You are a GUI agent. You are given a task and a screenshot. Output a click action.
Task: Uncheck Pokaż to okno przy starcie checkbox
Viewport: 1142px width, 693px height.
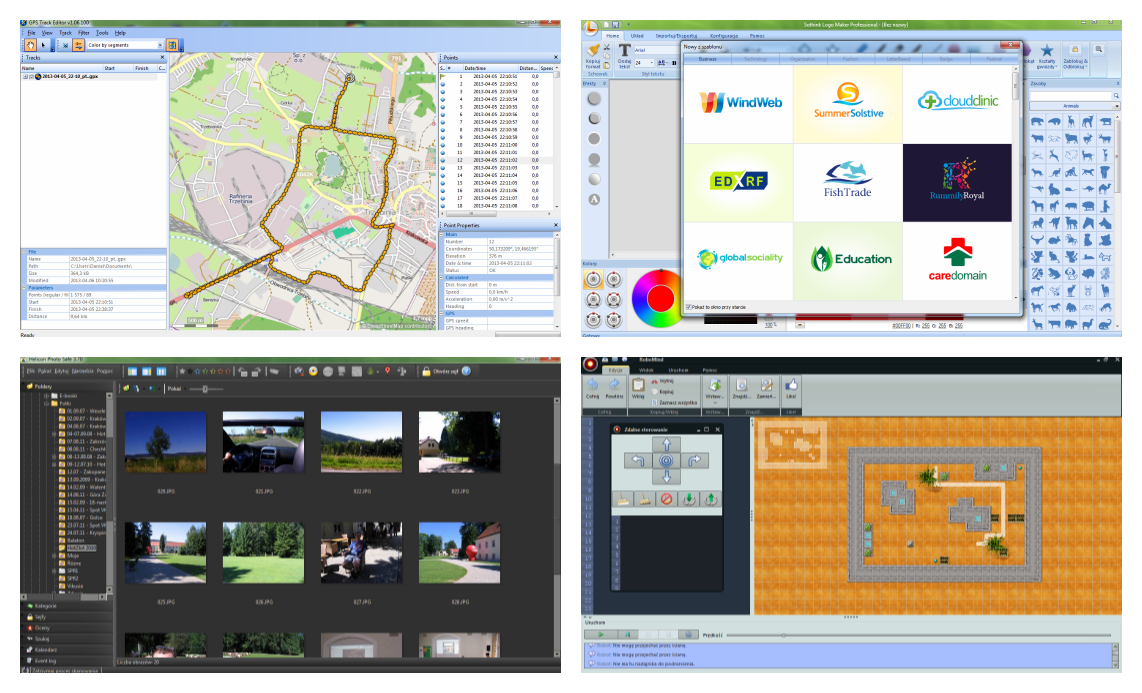point(688,307)
